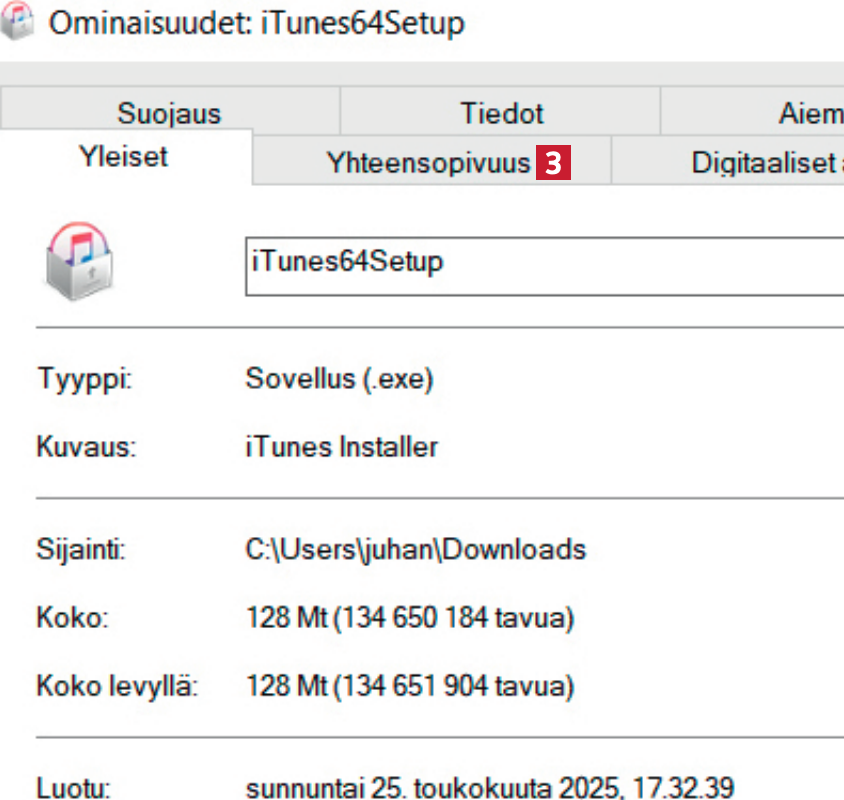The width and height of the screenshot is (844, 800).
Task: Click the Tyyppi label
Action: click(85, 379)
